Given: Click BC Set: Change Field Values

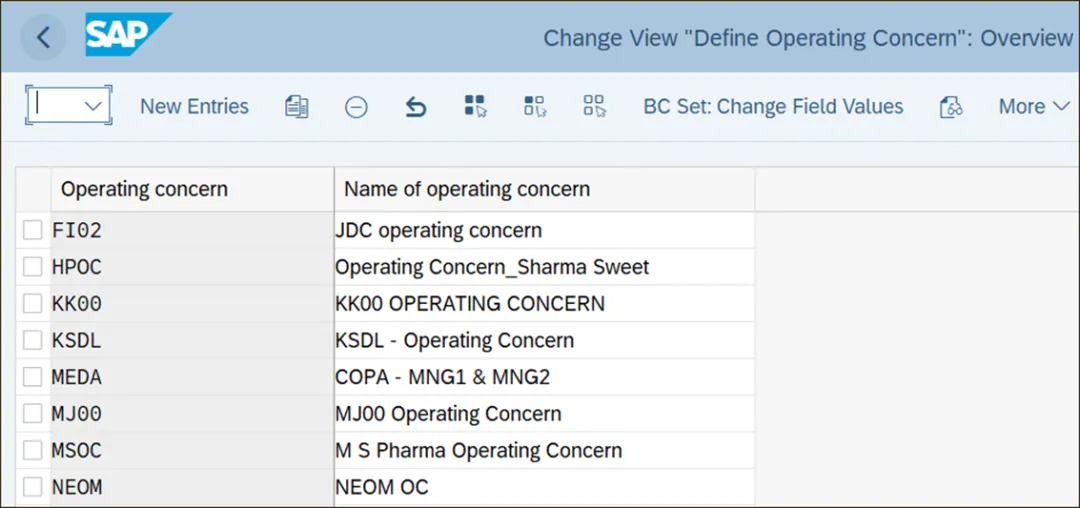Looking at the screenshot, I should [773, 107].
